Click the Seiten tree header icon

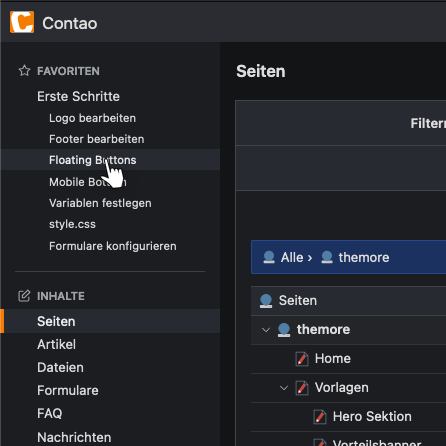tap(266, 301)
